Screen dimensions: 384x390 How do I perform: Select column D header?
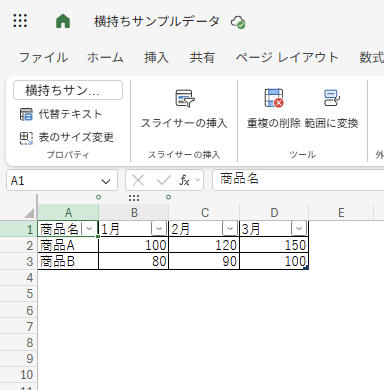(x=274, y=212)
